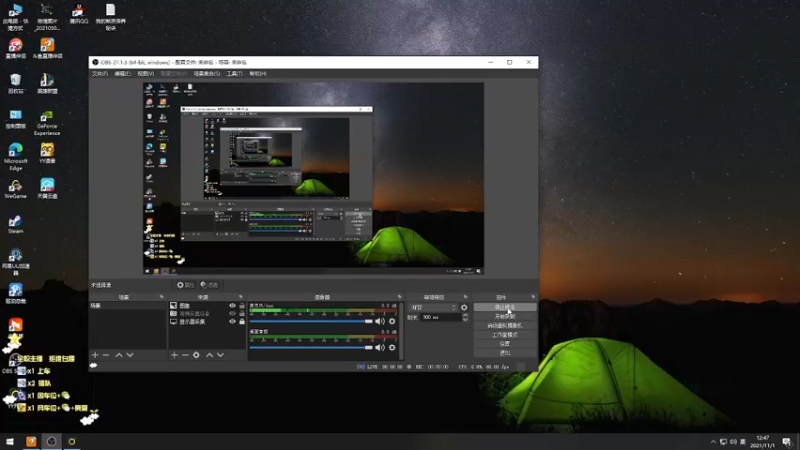Hide the display capture source eye icon
800x450 pixels.
pos(232,322)
